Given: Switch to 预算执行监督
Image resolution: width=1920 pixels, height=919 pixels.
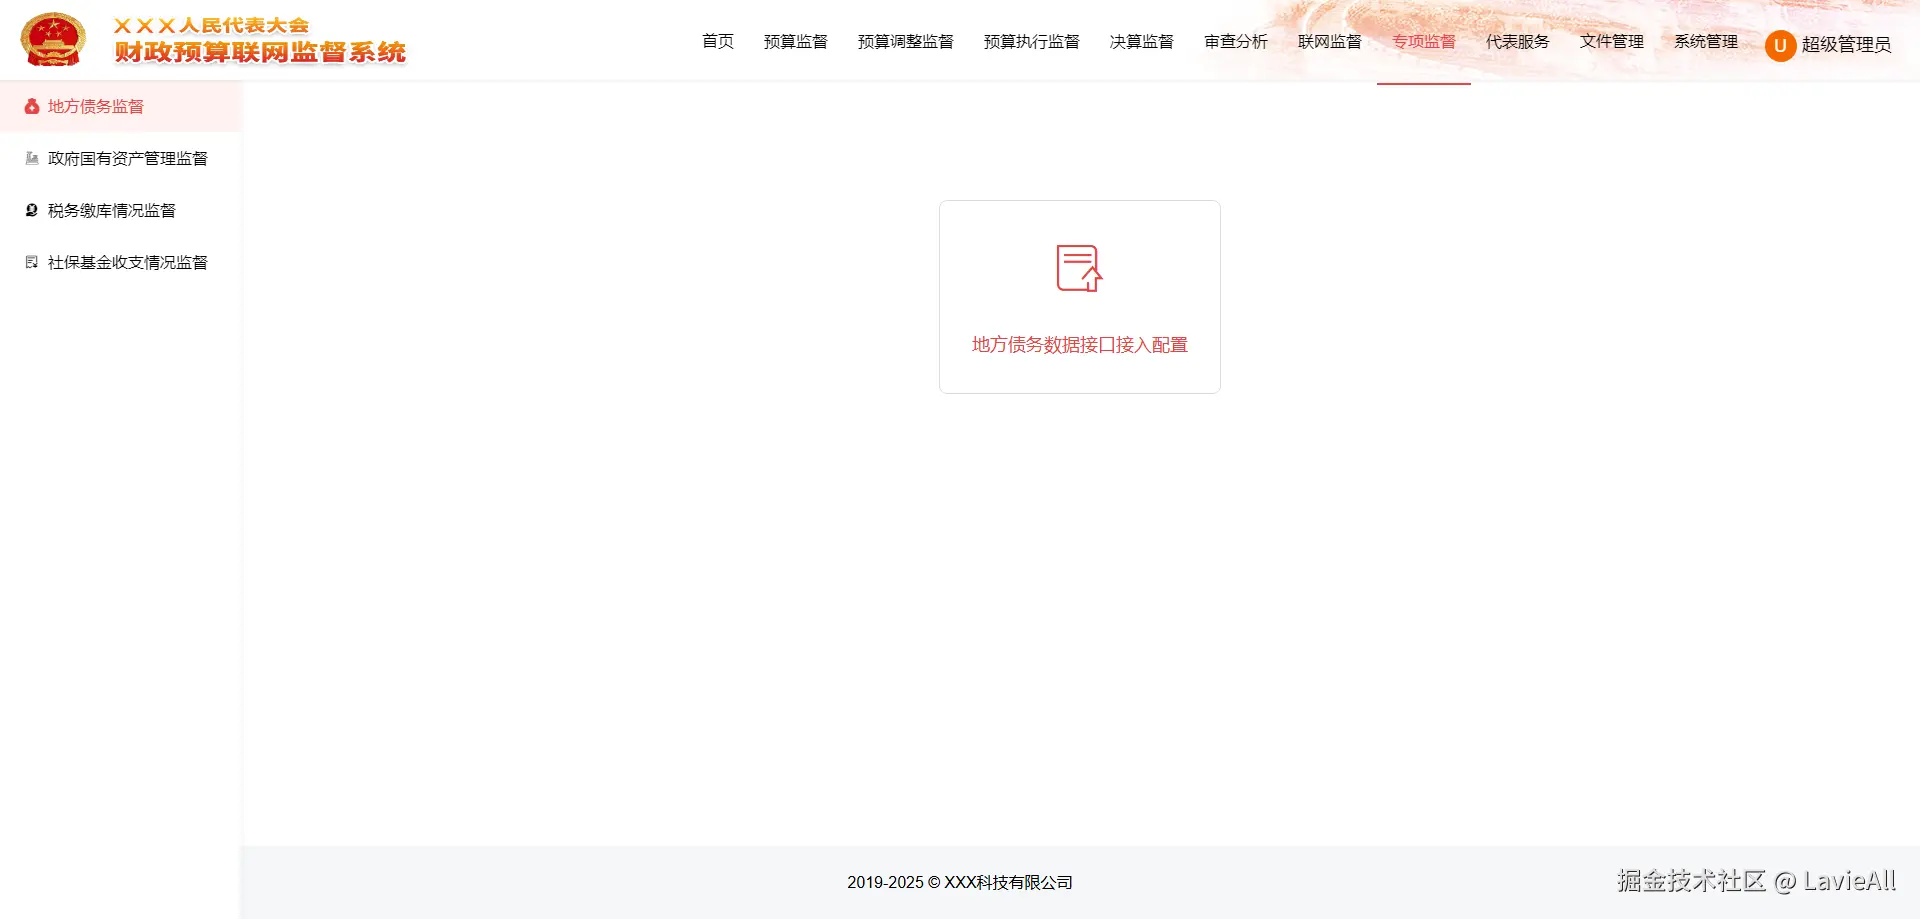Looking at the screenshot, I should [x=1032, y=42].
